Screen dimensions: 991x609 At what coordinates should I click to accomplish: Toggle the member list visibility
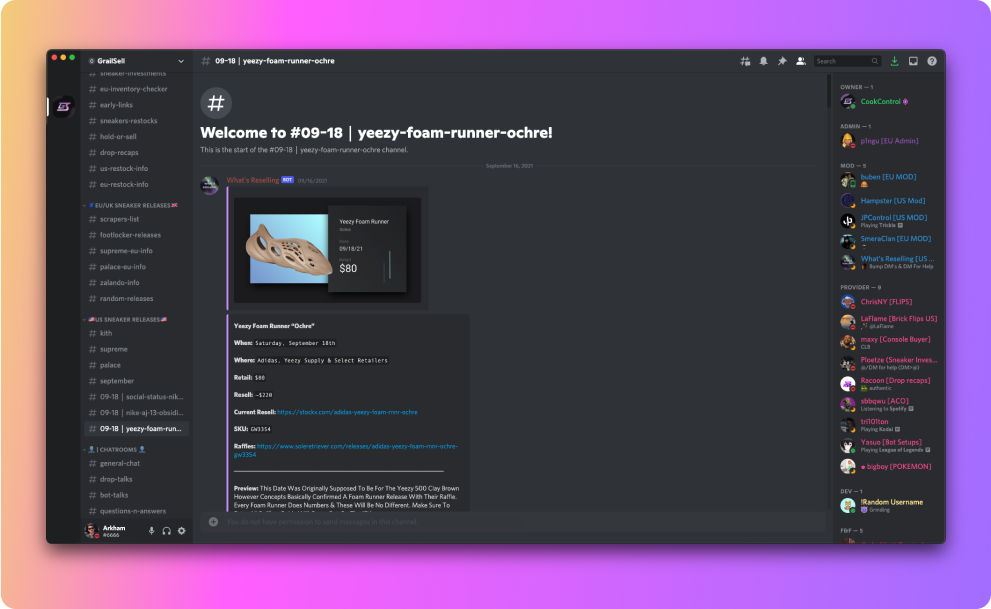pyautogui.click(x=800, y=60)
